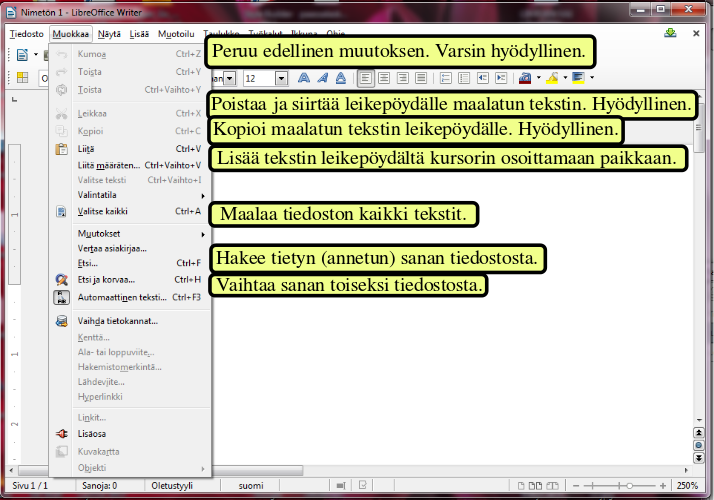Screen dimensions: 714x500
Task: Close the open Muokkaa menu
Action: click(71, 34)
